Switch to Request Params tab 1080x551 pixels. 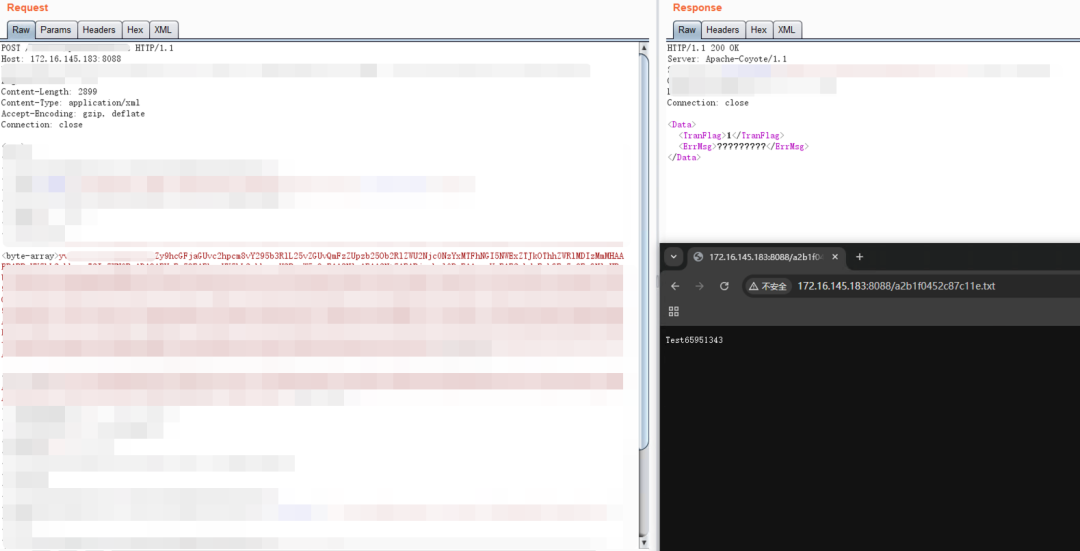pyautogui.click(x=55, y=30)
